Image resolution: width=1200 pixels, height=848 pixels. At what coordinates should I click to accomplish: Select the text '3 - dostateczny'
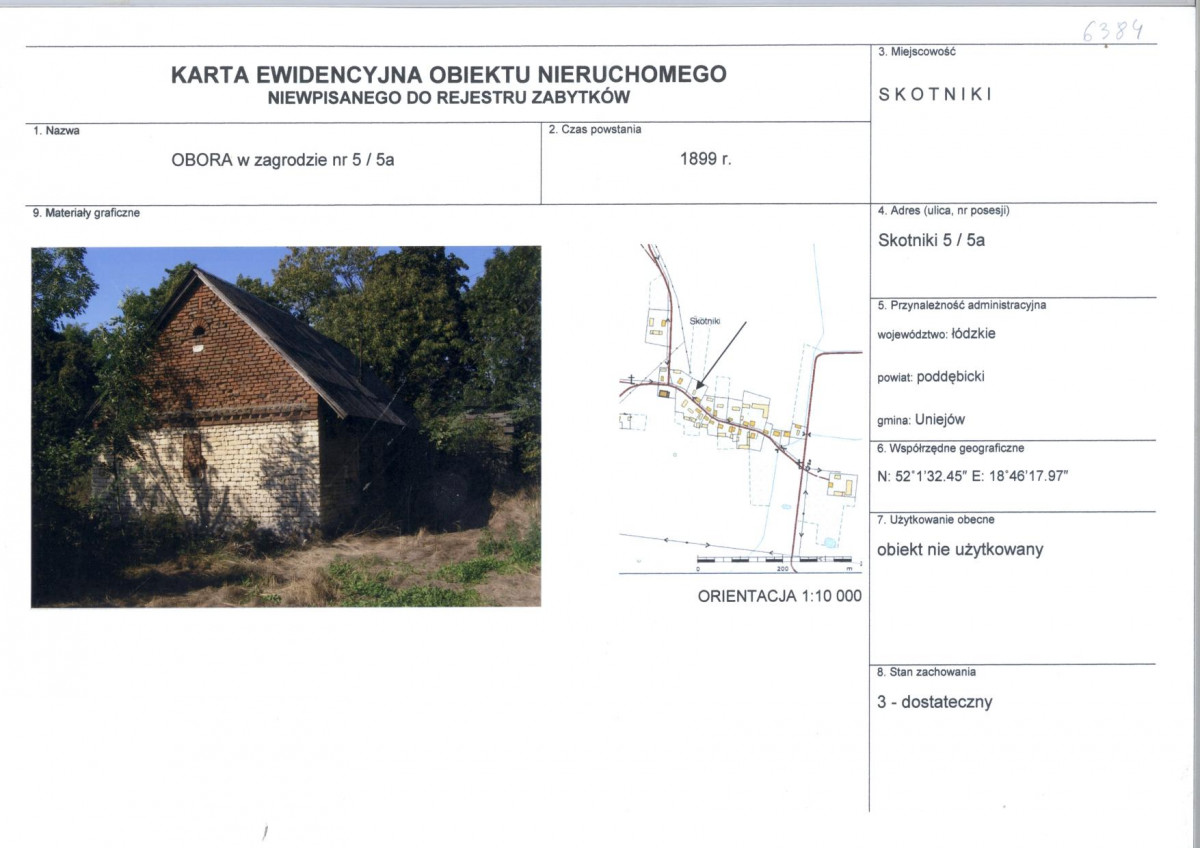pos(935,702)
